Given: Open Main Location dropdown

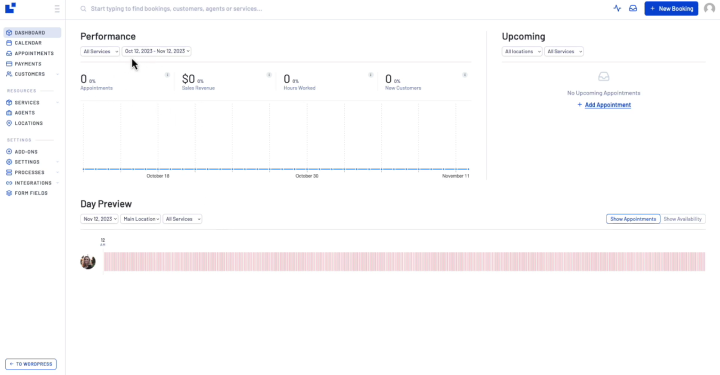Looking at the screenshot, I should pyautogui.click(x=141, y=219).
